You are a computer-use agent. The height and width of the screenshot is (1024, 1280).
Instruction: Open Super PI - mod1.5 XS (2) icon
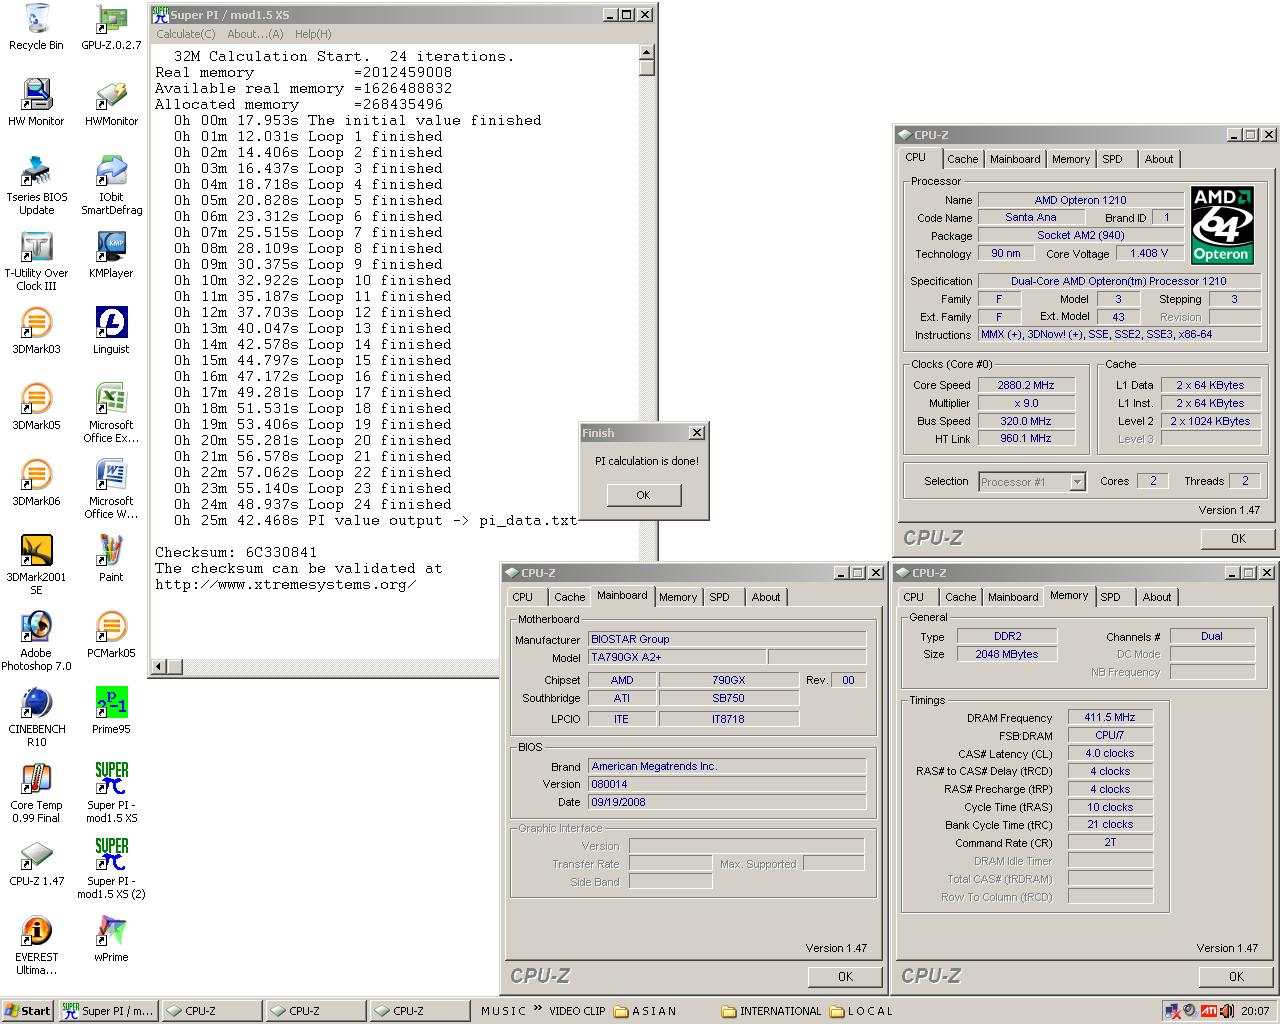pyautogui.click(x=111, y=869)
